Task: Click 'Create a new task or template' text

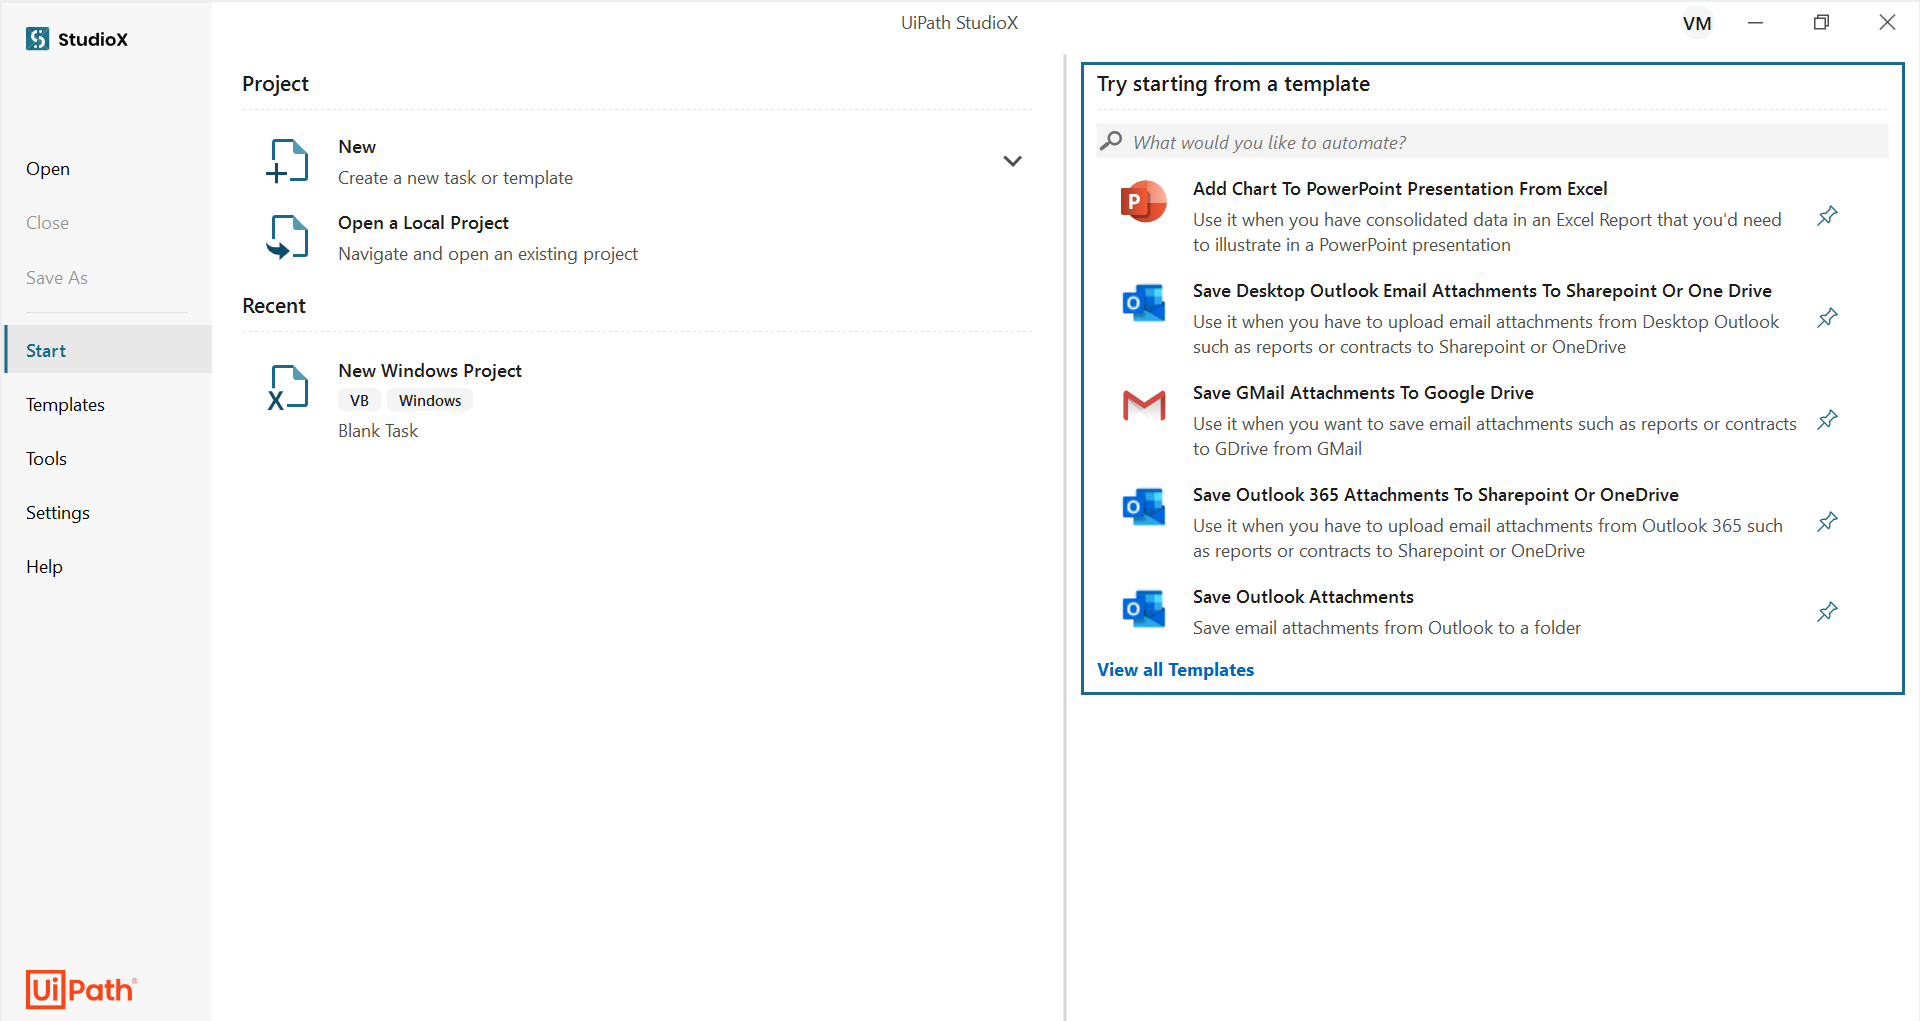Action: pos(455,178)
